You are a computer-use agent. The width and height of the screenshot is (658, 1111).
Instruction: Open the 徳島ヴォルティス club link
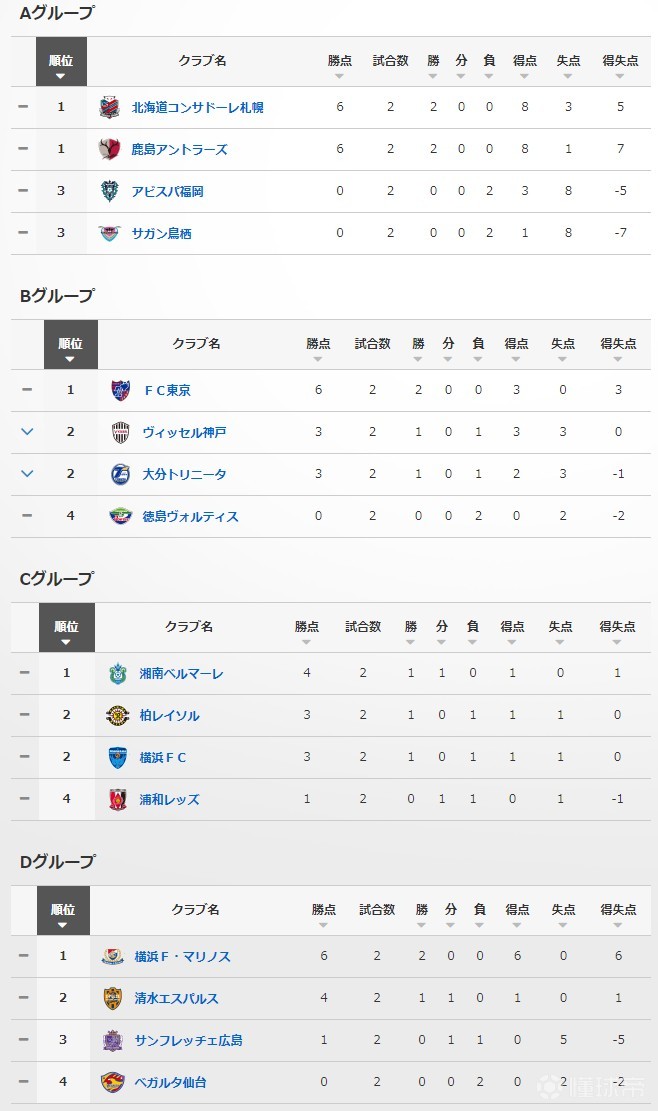point(190,516)
